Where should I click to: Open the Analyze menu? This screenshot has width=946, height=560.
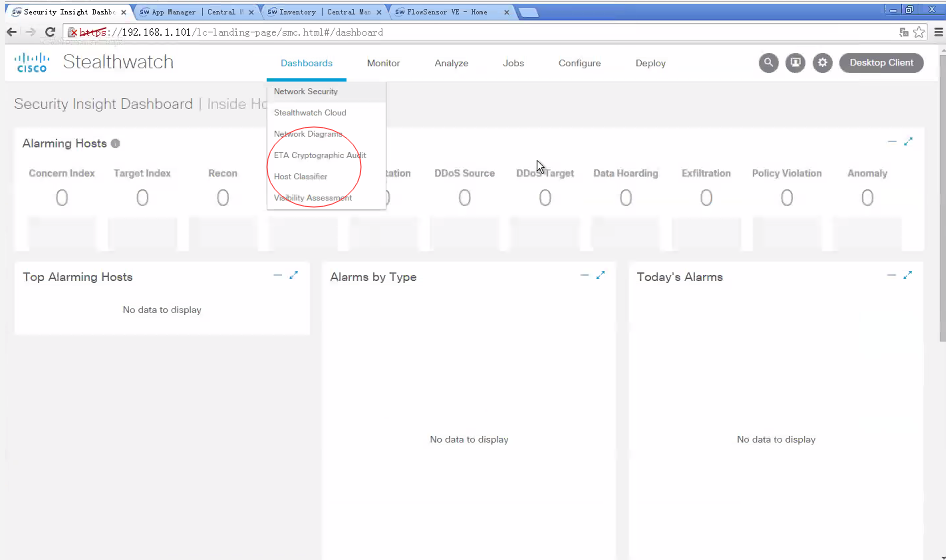click(x=451, y=63)
